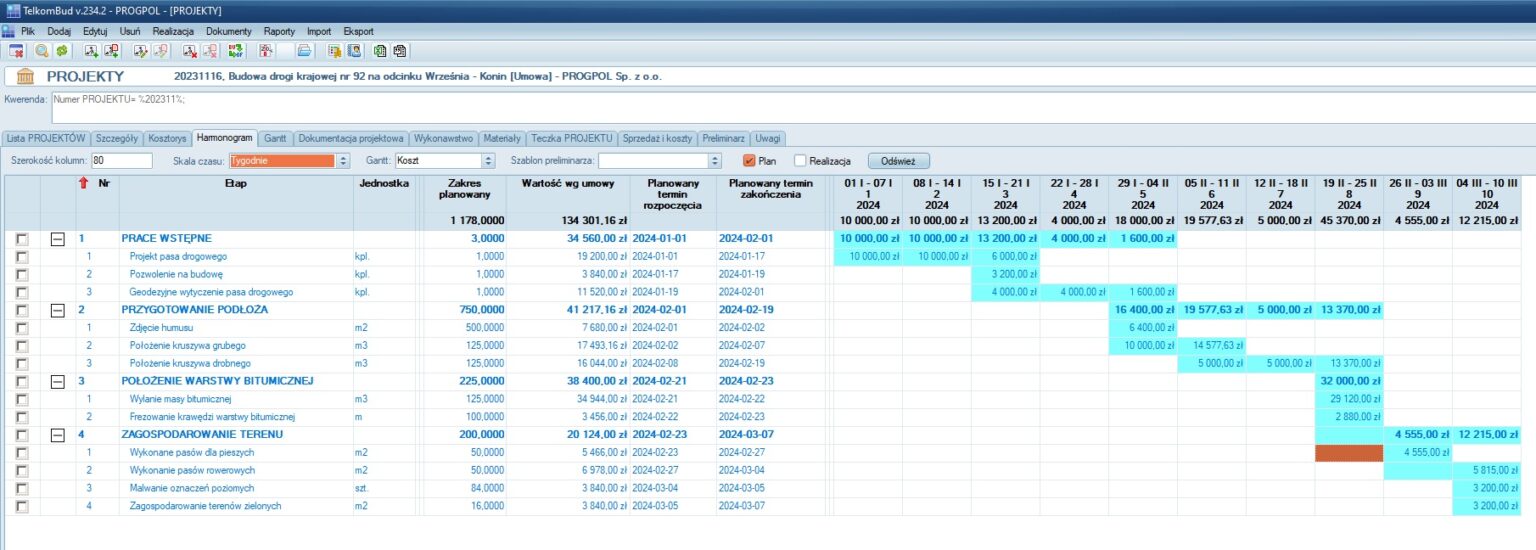Screen dimensions: 1536x550
Task: Tick the checkbox for PRACE WSTĘPNE row
Action: point(22,239)
